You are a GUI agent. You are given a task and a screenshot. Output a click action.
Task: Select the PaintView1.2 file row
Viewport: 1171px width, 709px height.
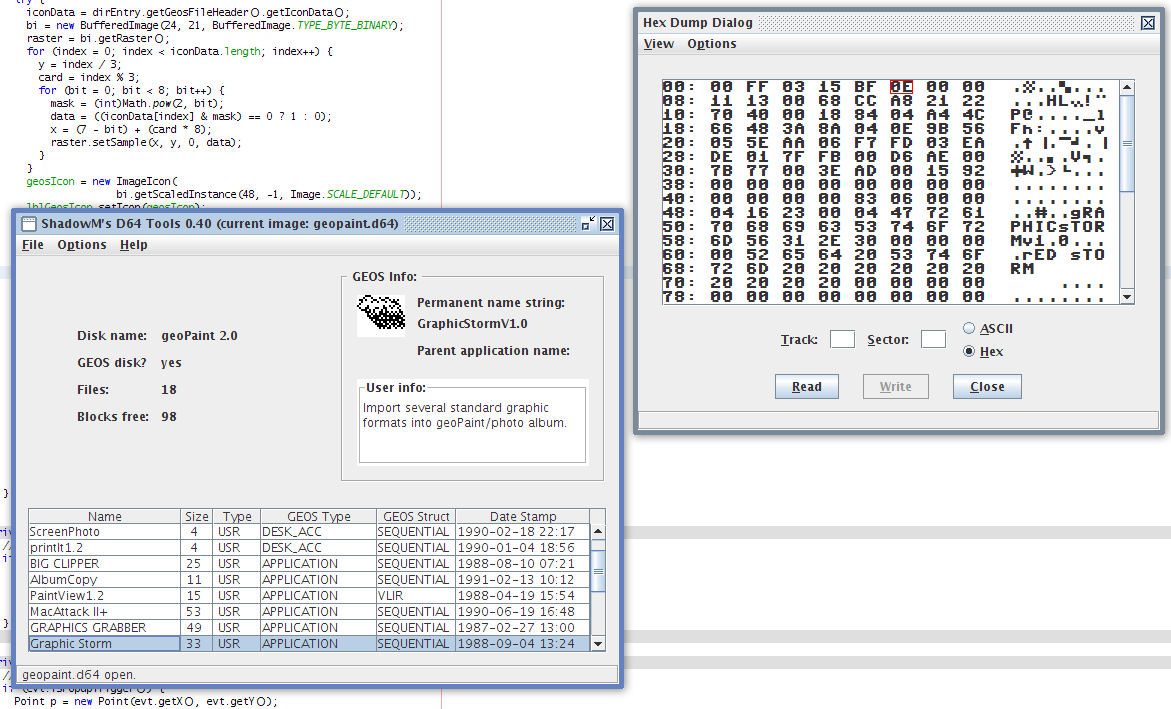coord(104,596)
